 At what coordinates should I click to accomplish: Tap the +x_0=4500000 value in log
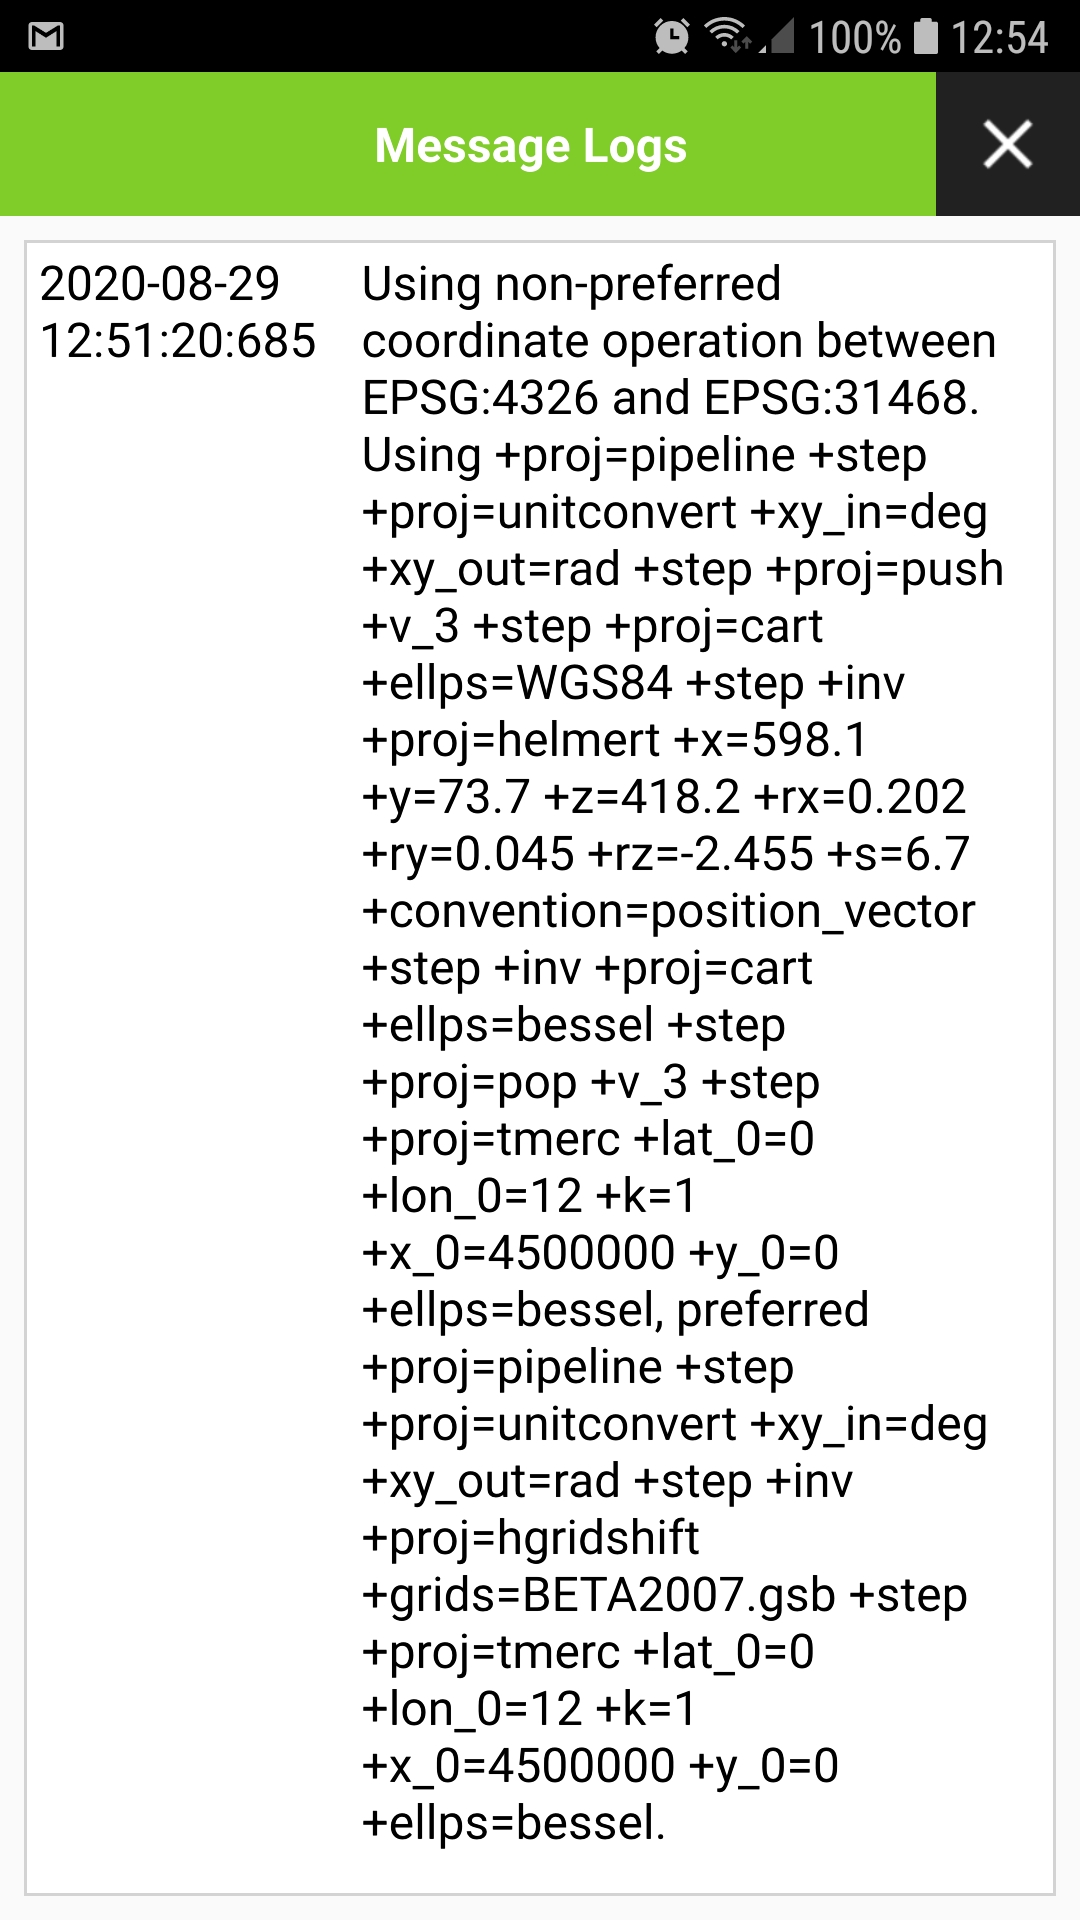point(518,1250)
